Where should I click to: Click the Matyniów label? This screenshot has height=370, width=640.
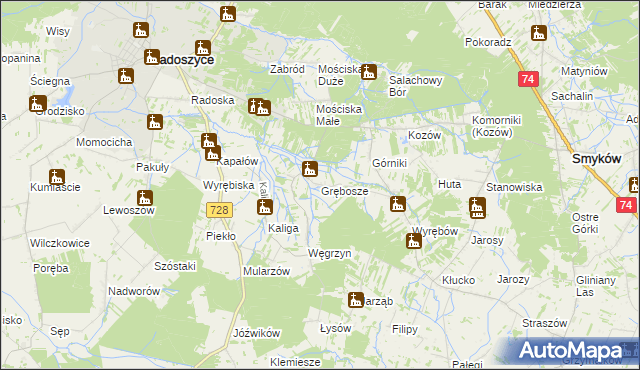584,71
